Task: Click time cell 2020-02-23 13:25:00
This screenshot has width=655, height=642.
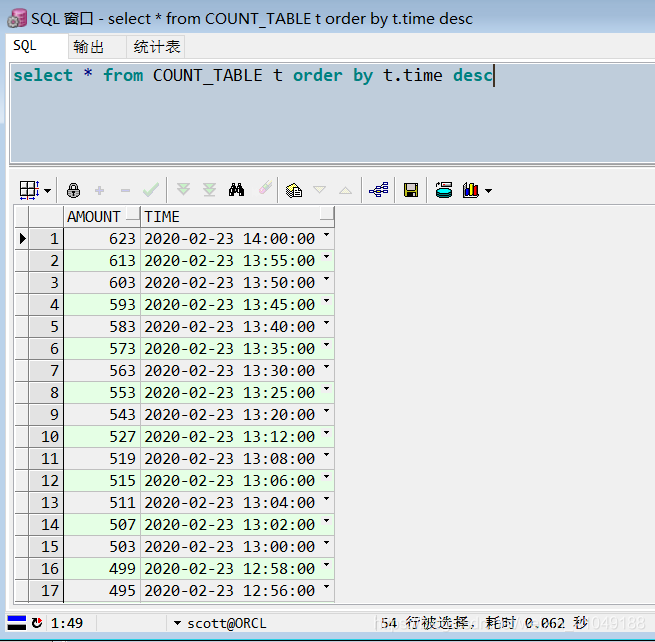Action: tap(237, 393)
